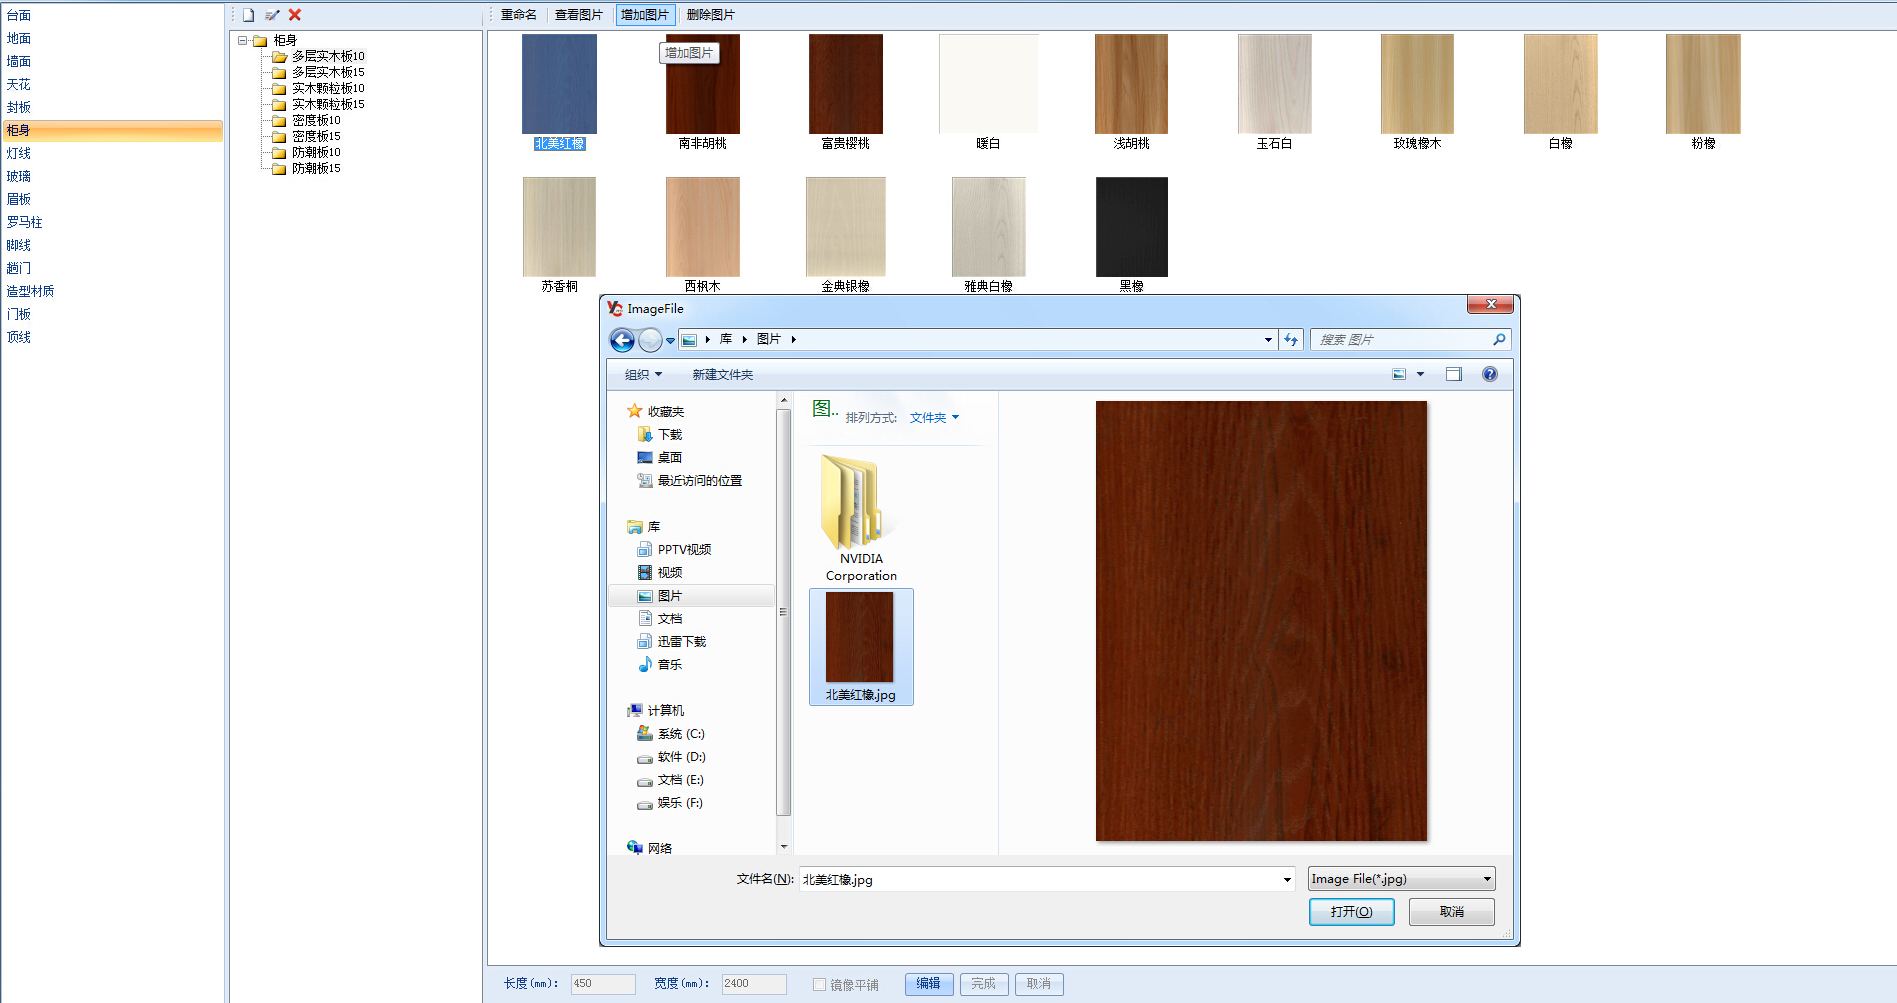The image size is (1897, 1003).
Task: Select the 北美红橡 blue swatch
Action: (x=559, y=84)
